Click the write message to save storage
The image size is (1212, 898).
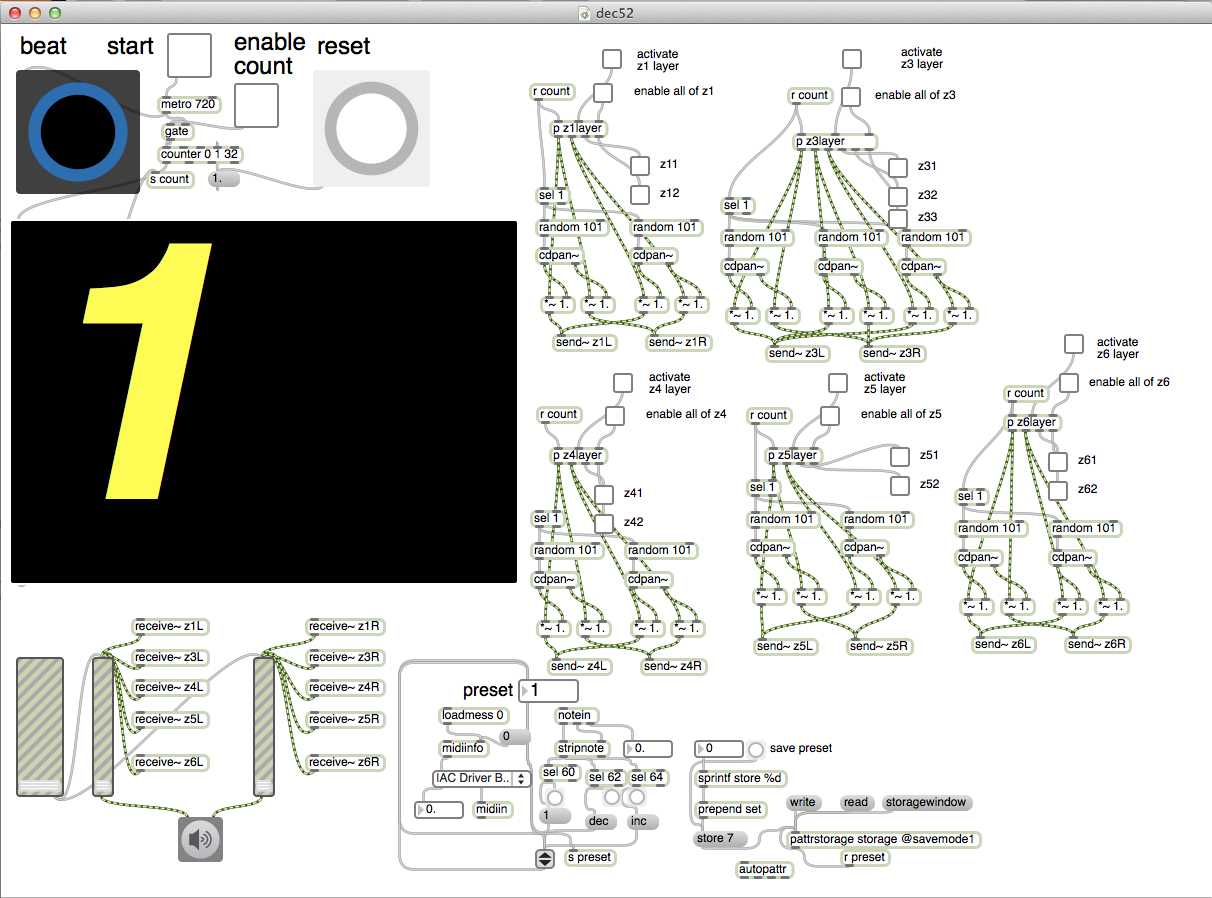tap(802, 802)
